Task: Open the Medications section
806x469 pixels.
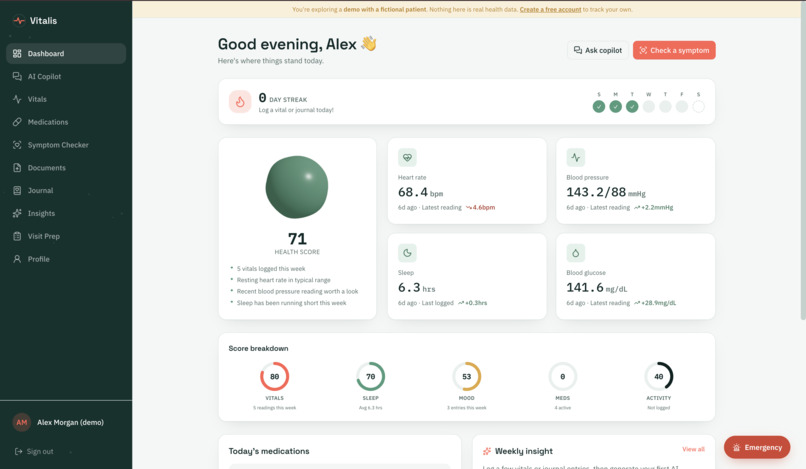Action: [x=66, y=122]
